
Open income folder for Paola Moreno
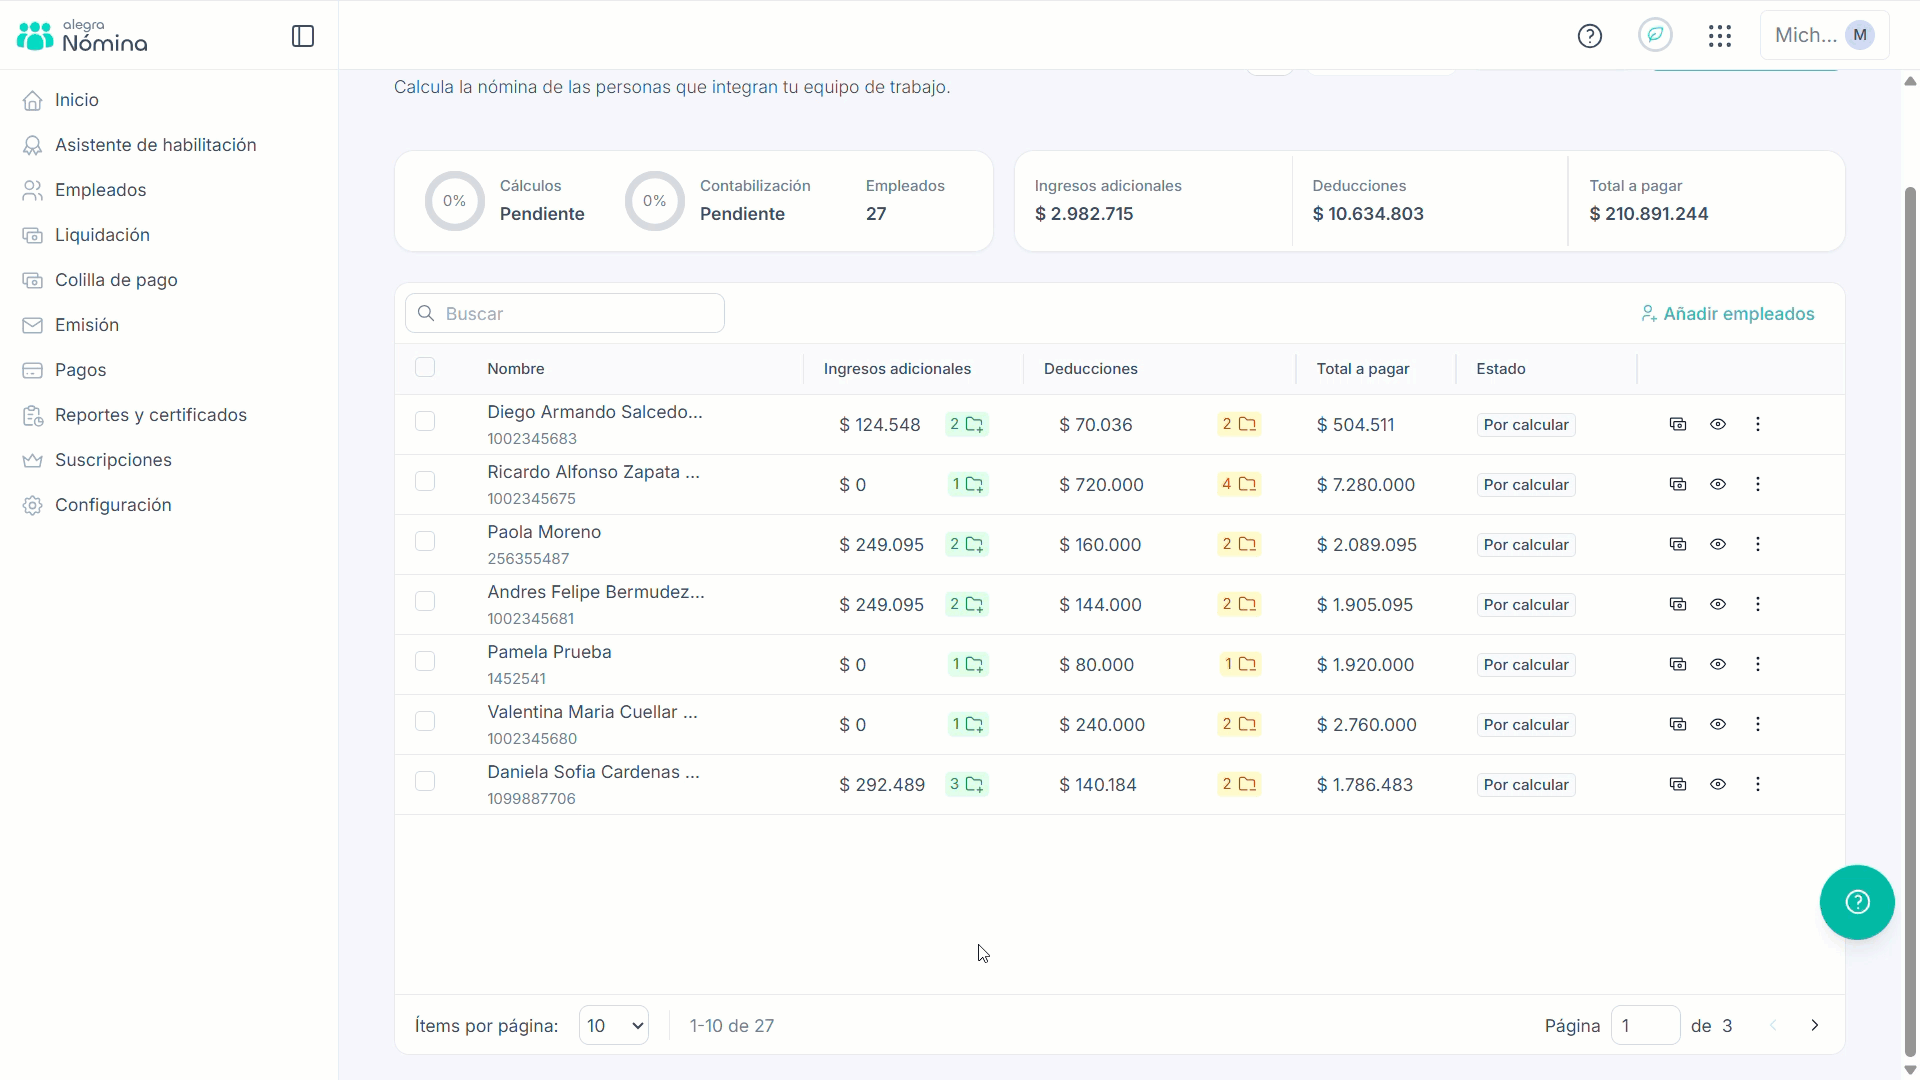(967, 545)
